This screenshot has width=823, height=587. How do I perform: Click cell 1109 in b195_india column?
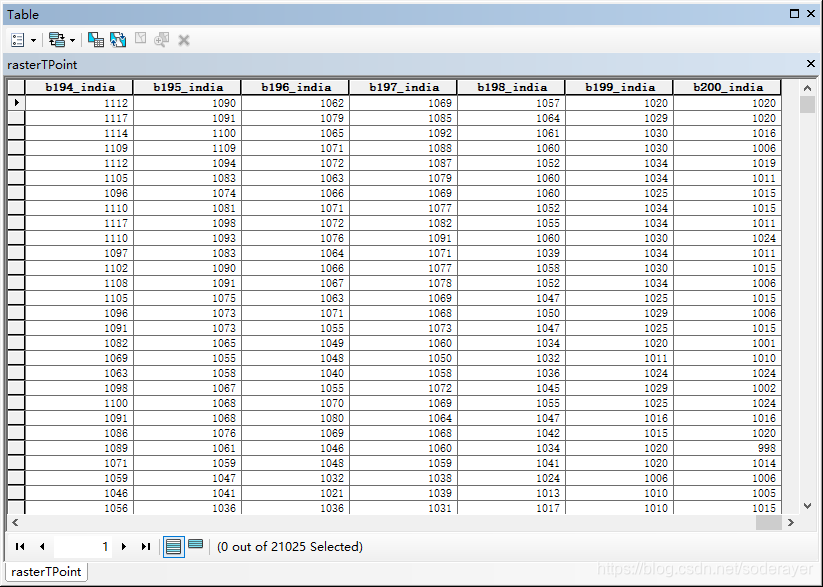187,148
